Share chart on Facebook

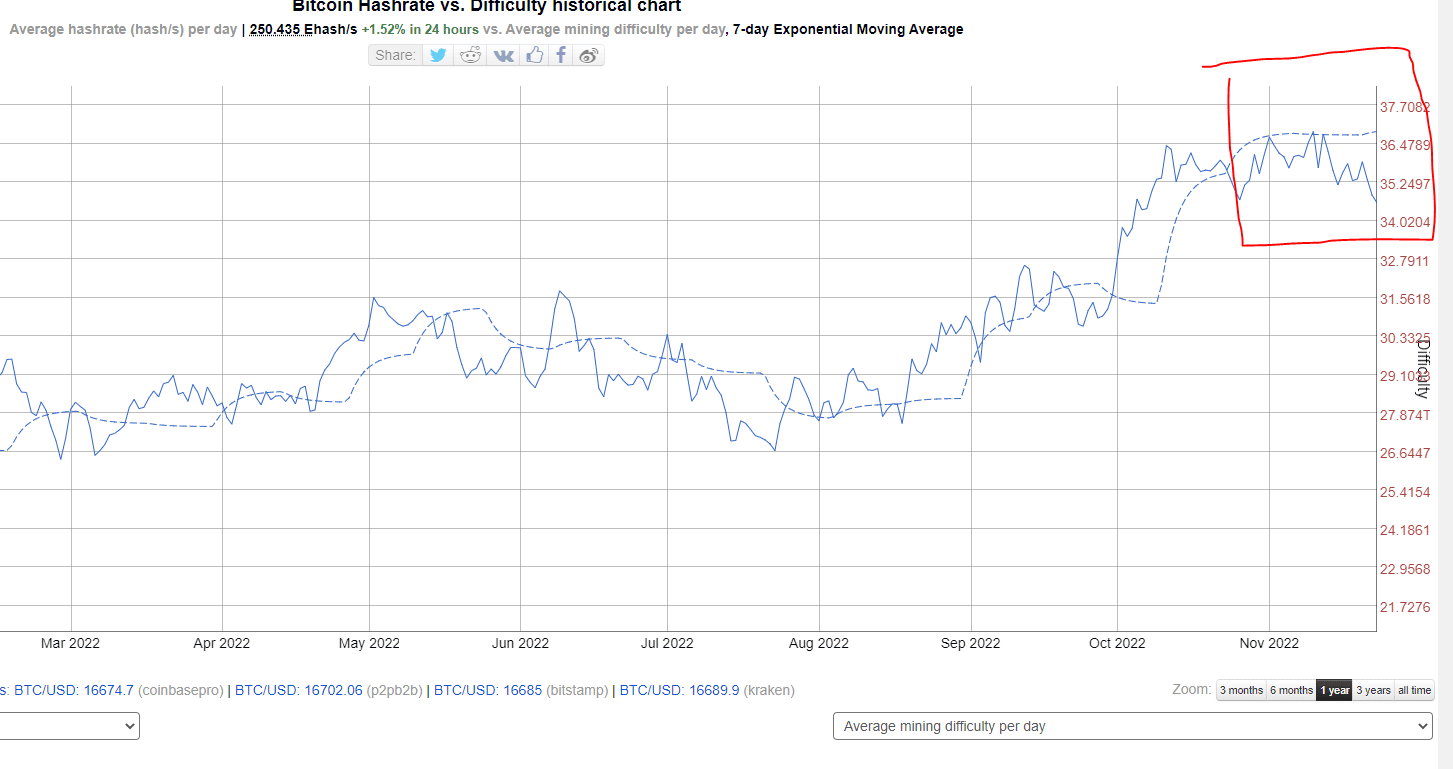[x=562, y=55]
